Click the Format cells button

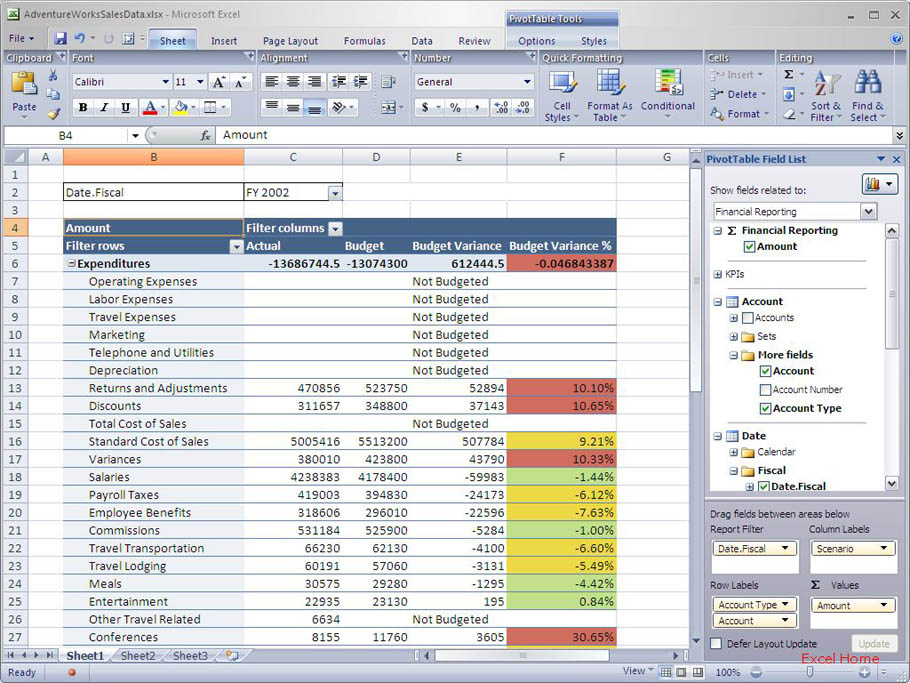tap(739, 114)
